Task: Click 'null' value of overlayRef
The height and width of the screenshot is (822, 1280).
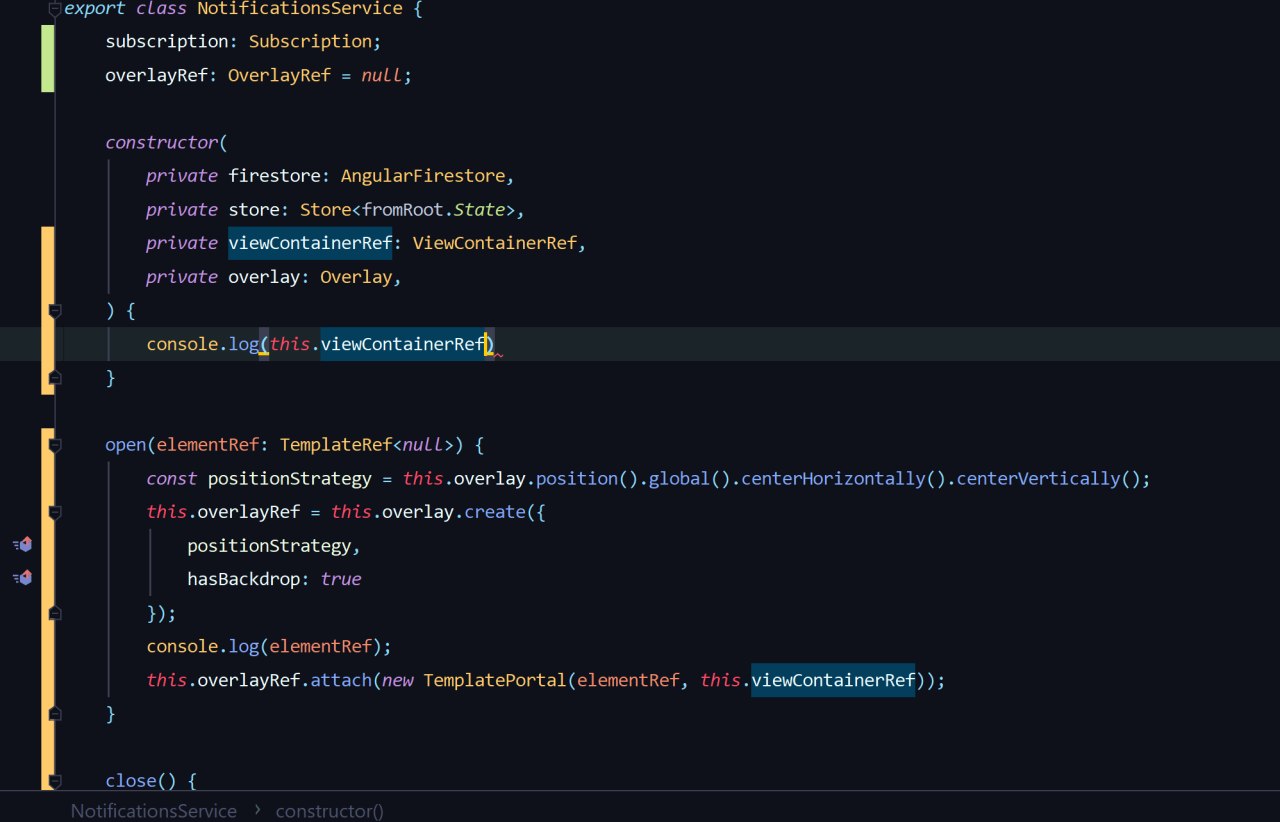Action: click(x=382, y=75)
